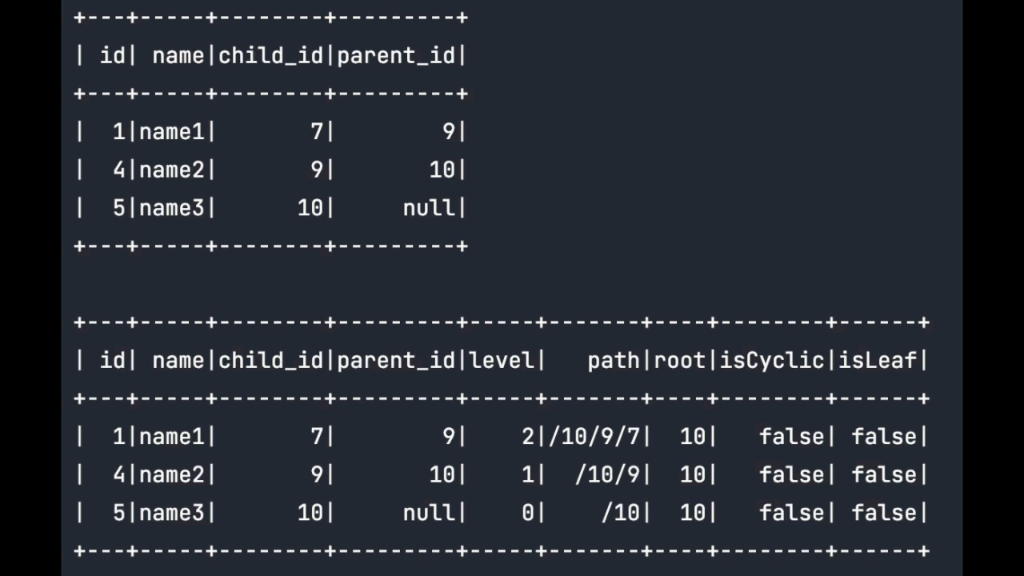The width and height of the screenshot is (1024, 576).
Task: Click the path value in lower name2 row
Action: tap(612, 474)
